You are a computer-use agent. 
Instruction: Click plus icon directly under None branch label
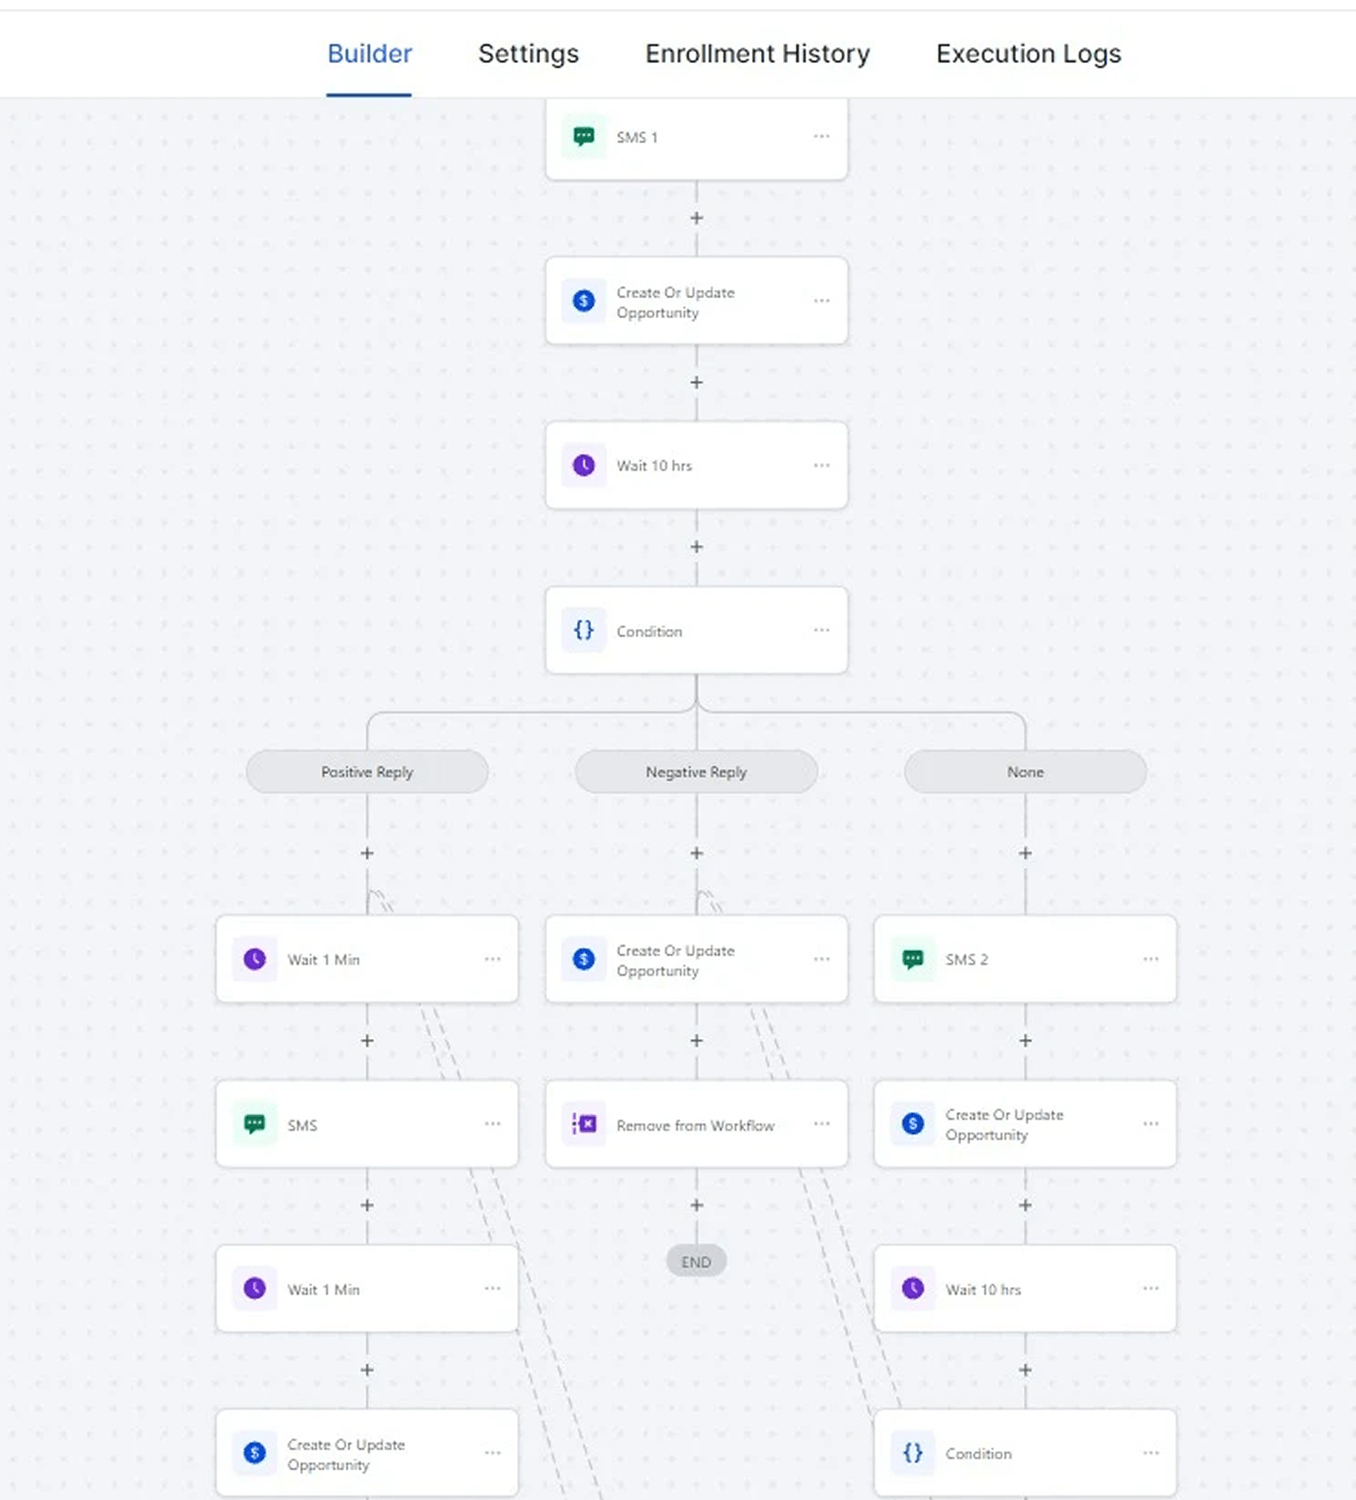pos(1025,853)
